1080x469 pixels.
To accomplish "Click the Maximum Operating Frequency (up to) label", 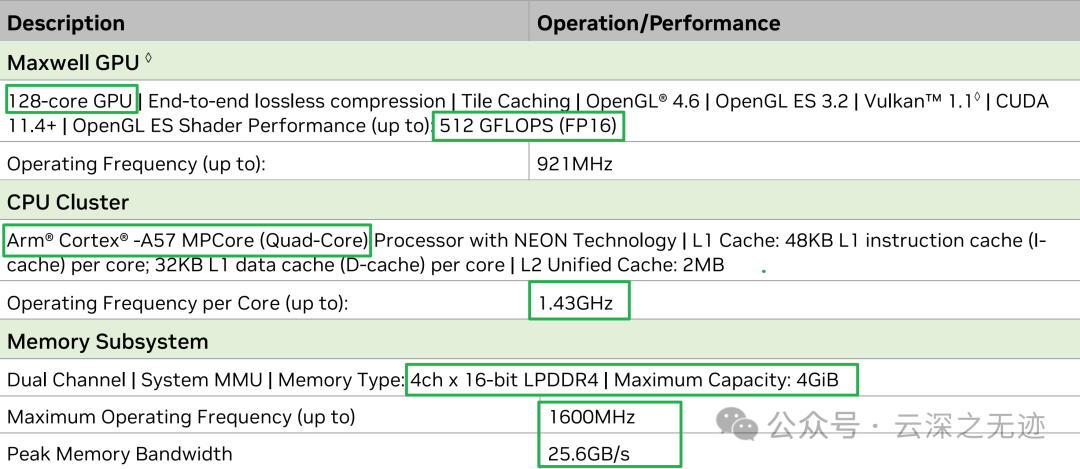I will tap(181, 416).
